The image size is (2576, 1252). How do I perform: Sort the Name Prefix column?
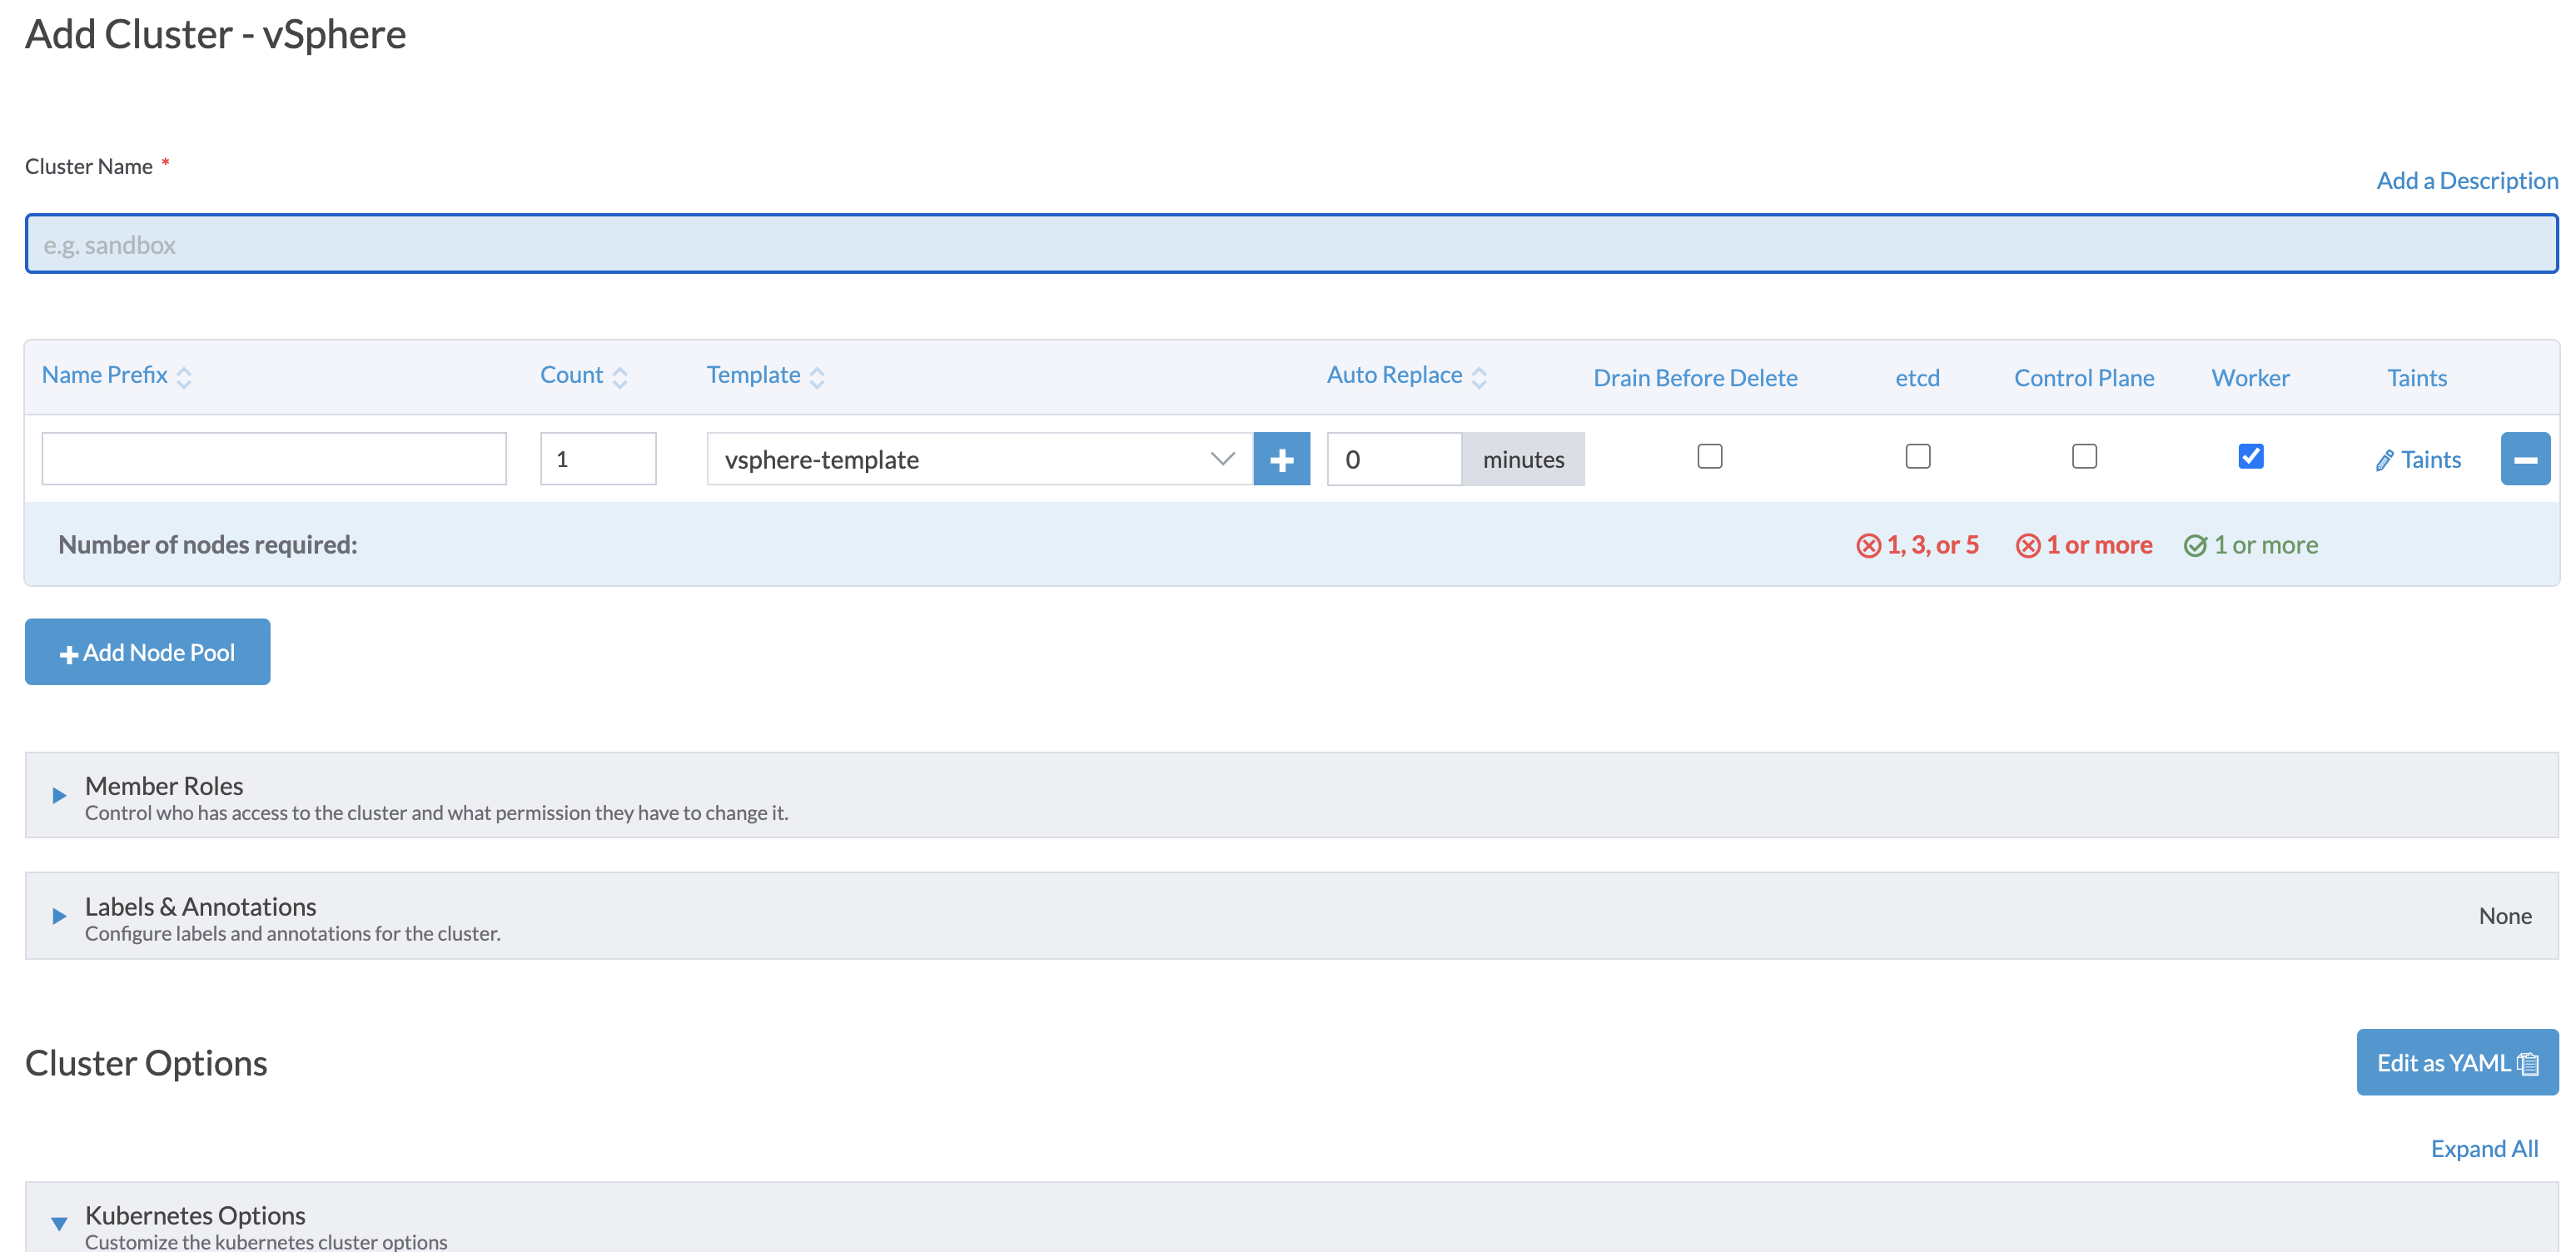[x=185, y=377]
